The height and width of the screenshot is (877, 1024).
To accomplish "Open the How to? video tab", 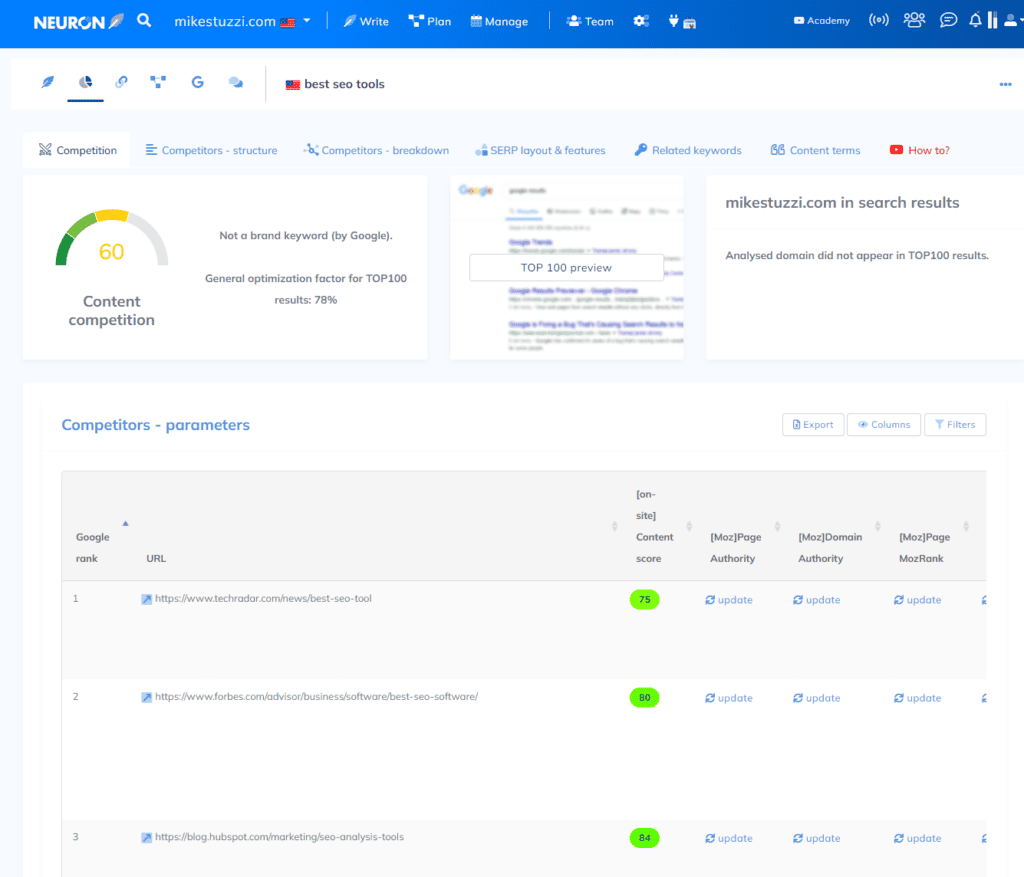I will coord(920,150).
